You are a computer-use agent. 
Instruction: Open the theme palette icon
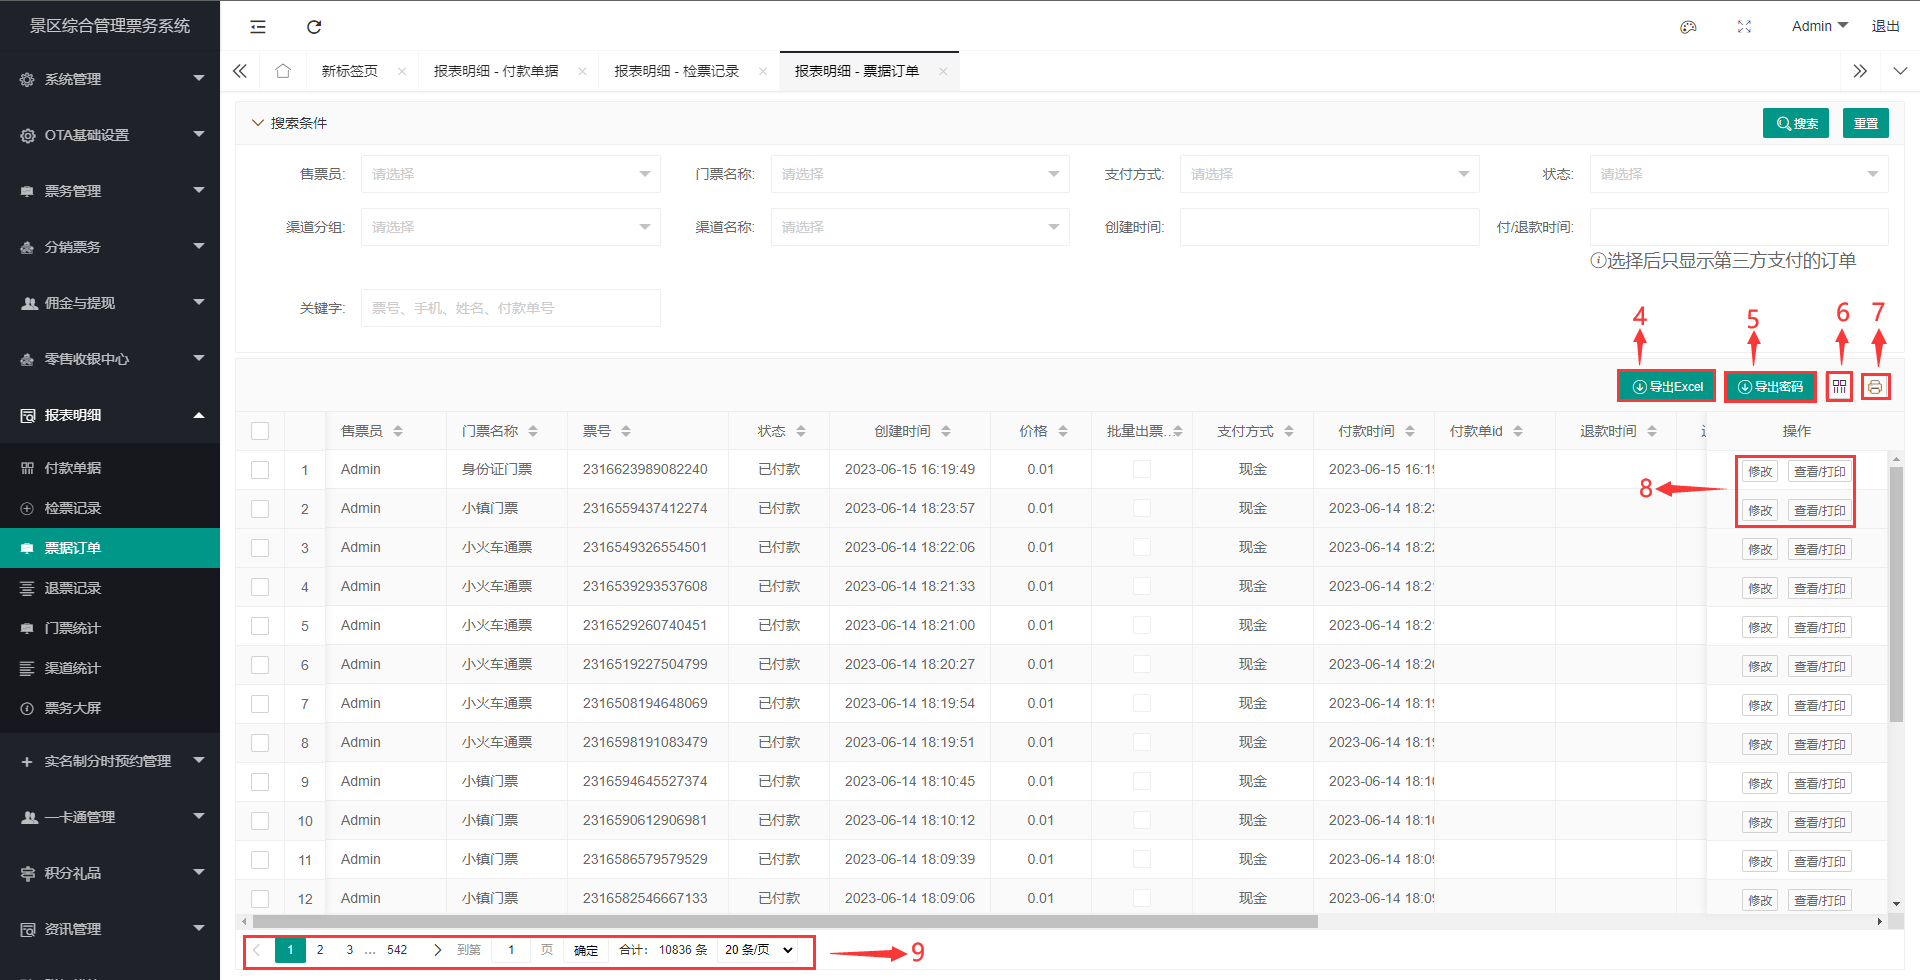(x=1688, y=27)
